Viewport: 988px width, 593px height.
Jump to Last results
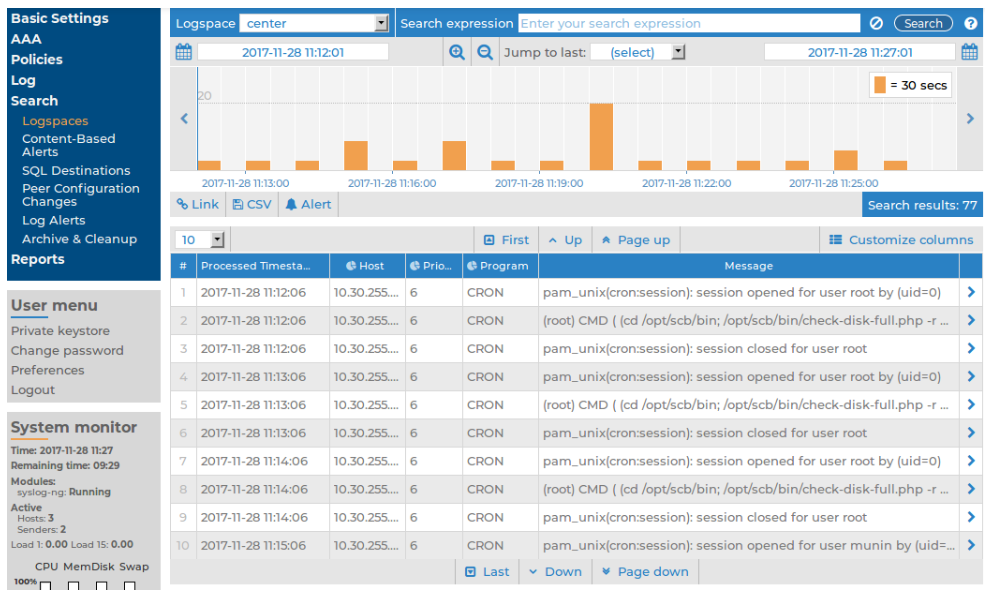pyautogui.click(x=487, y=572)
